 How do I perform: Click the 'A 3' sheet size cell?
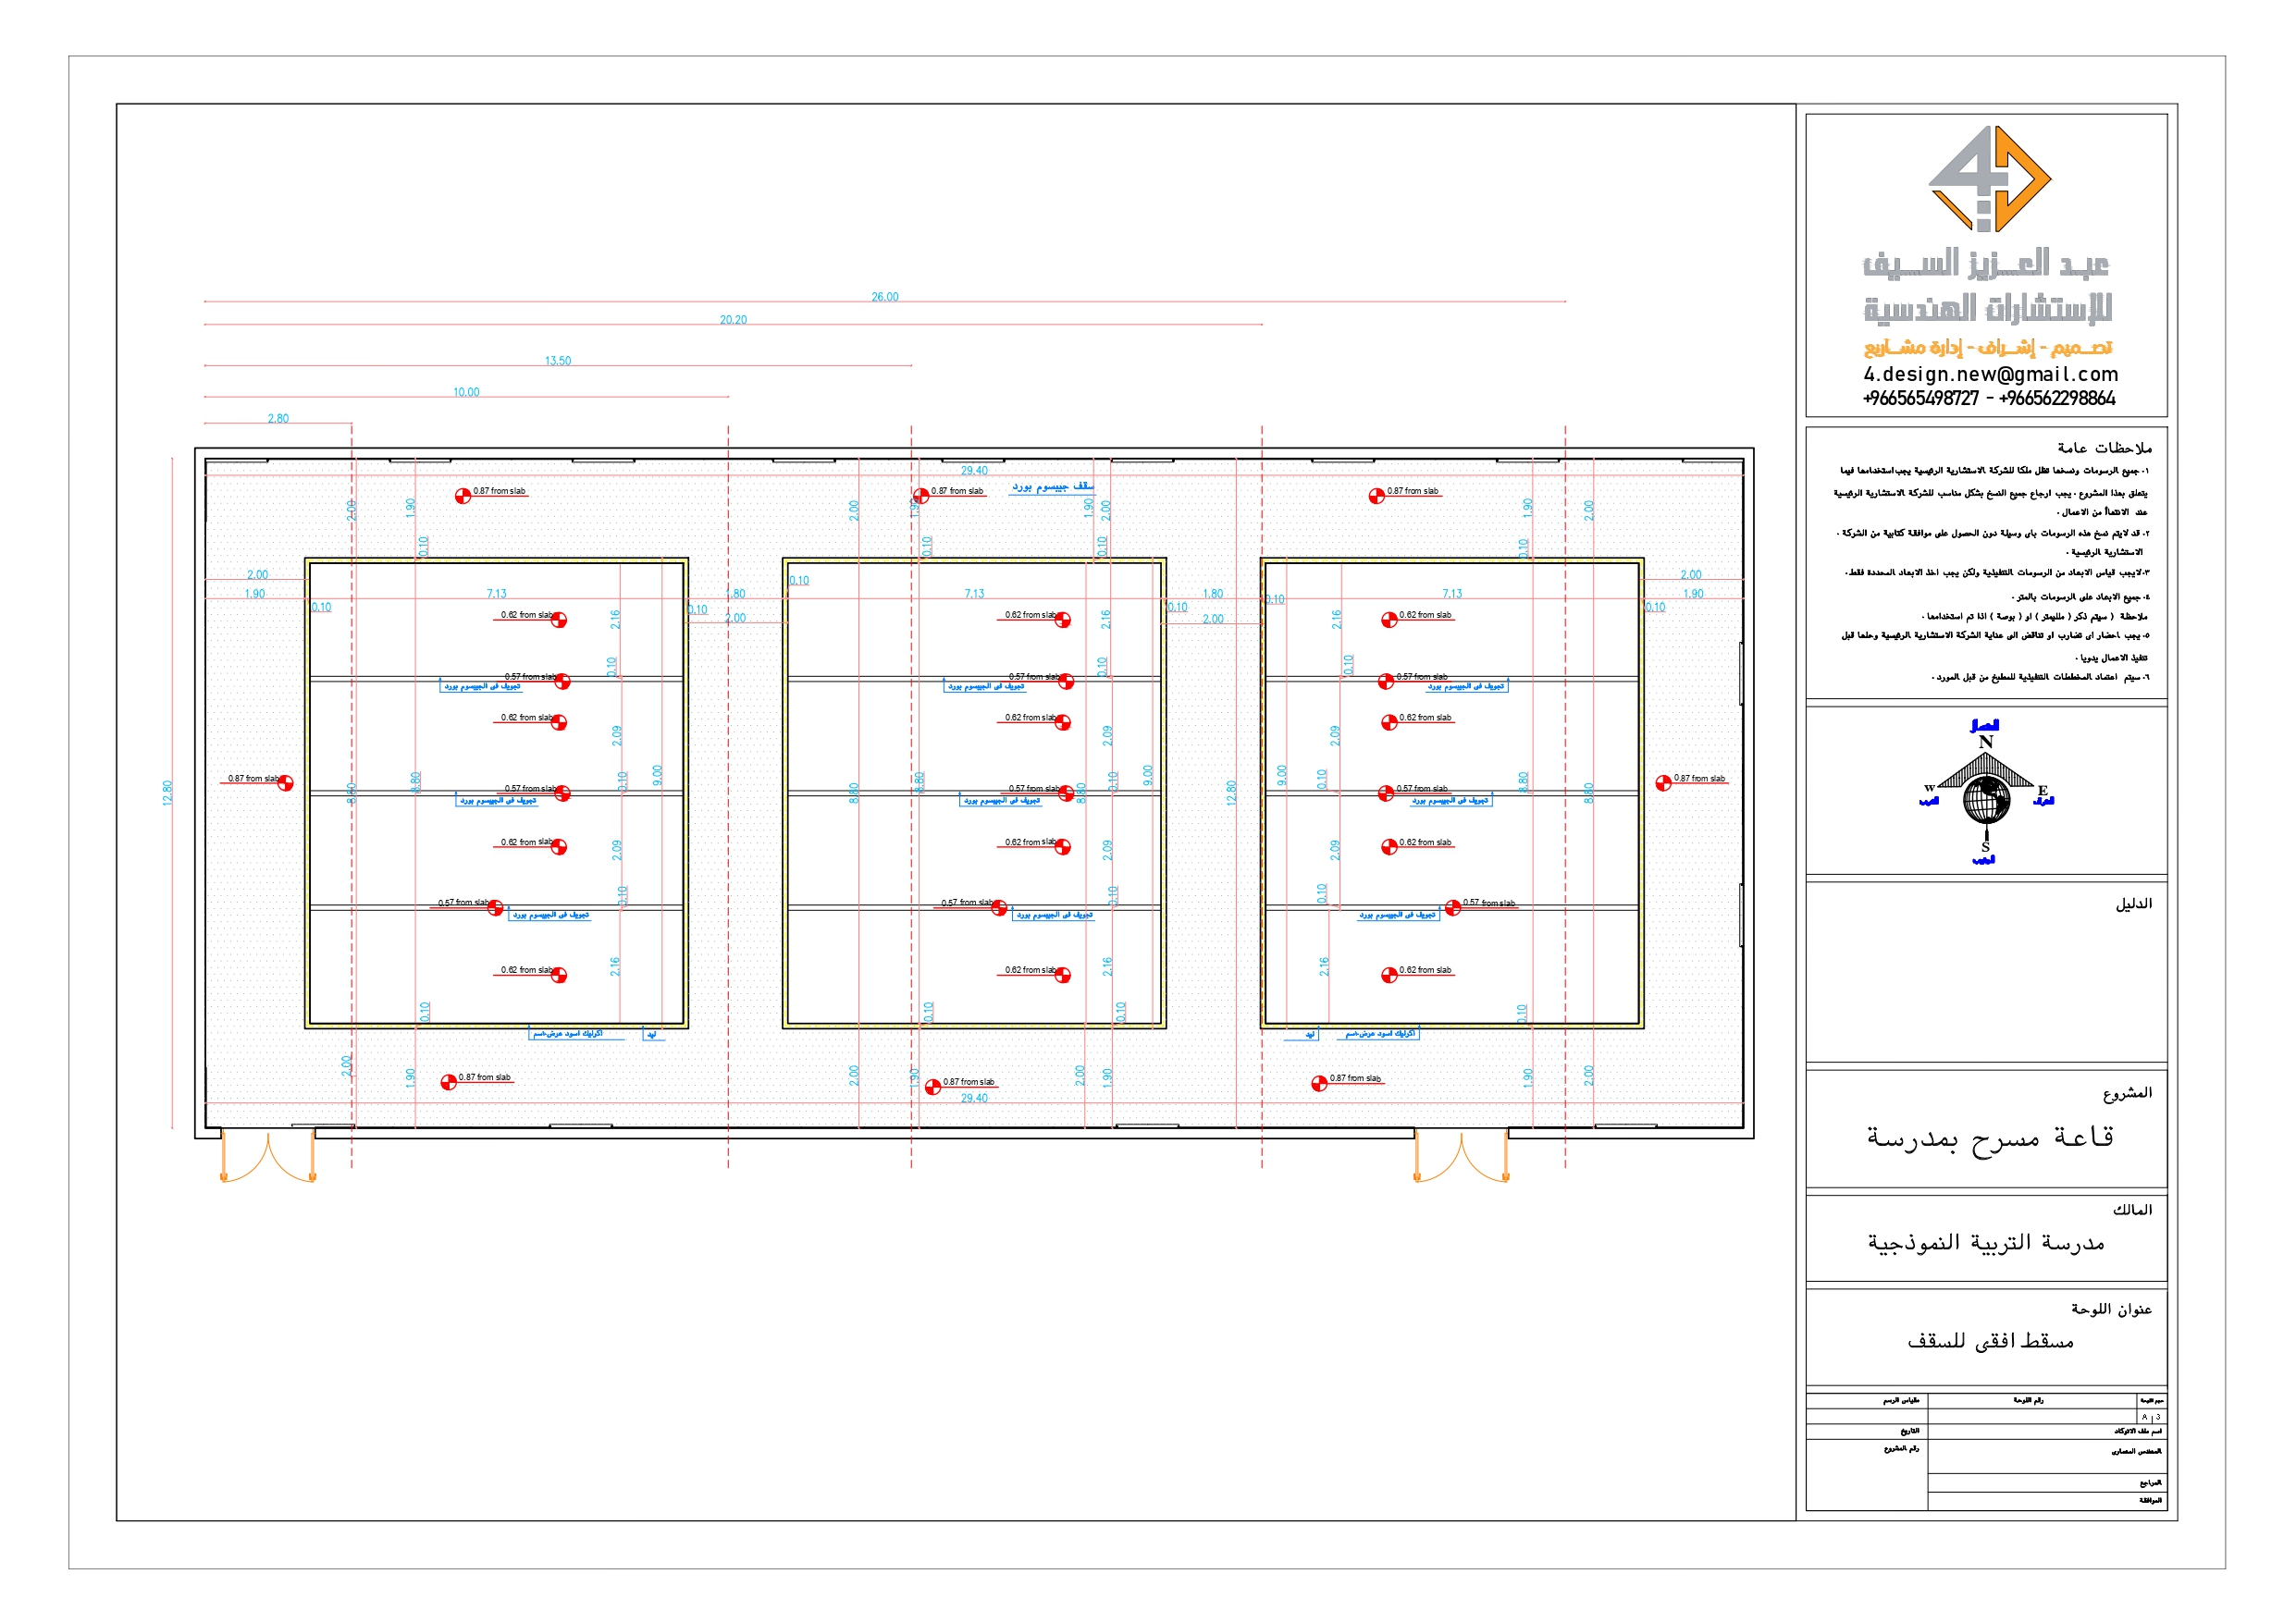(x=2151, y=1417)
